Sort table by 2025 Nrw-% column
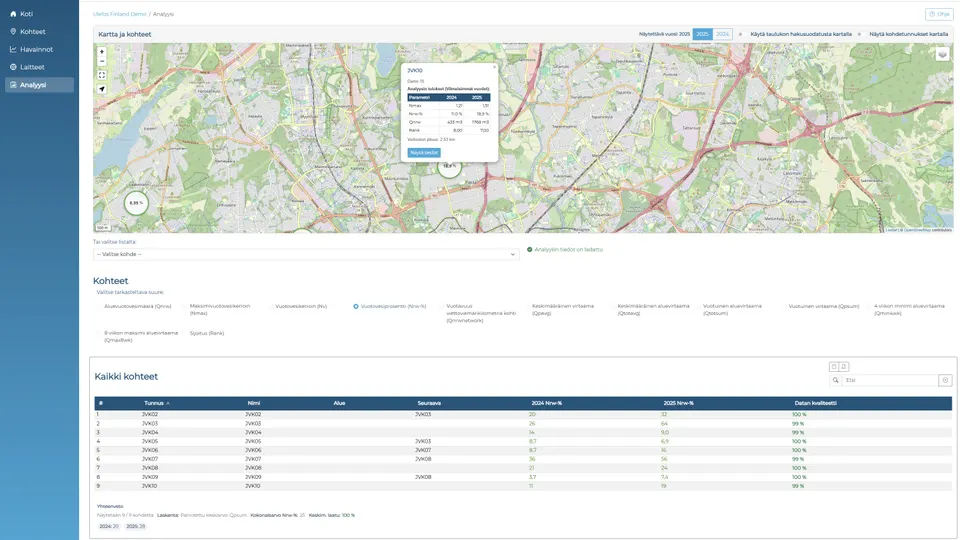This screenshot has height=540, width=960. (678, 403)
